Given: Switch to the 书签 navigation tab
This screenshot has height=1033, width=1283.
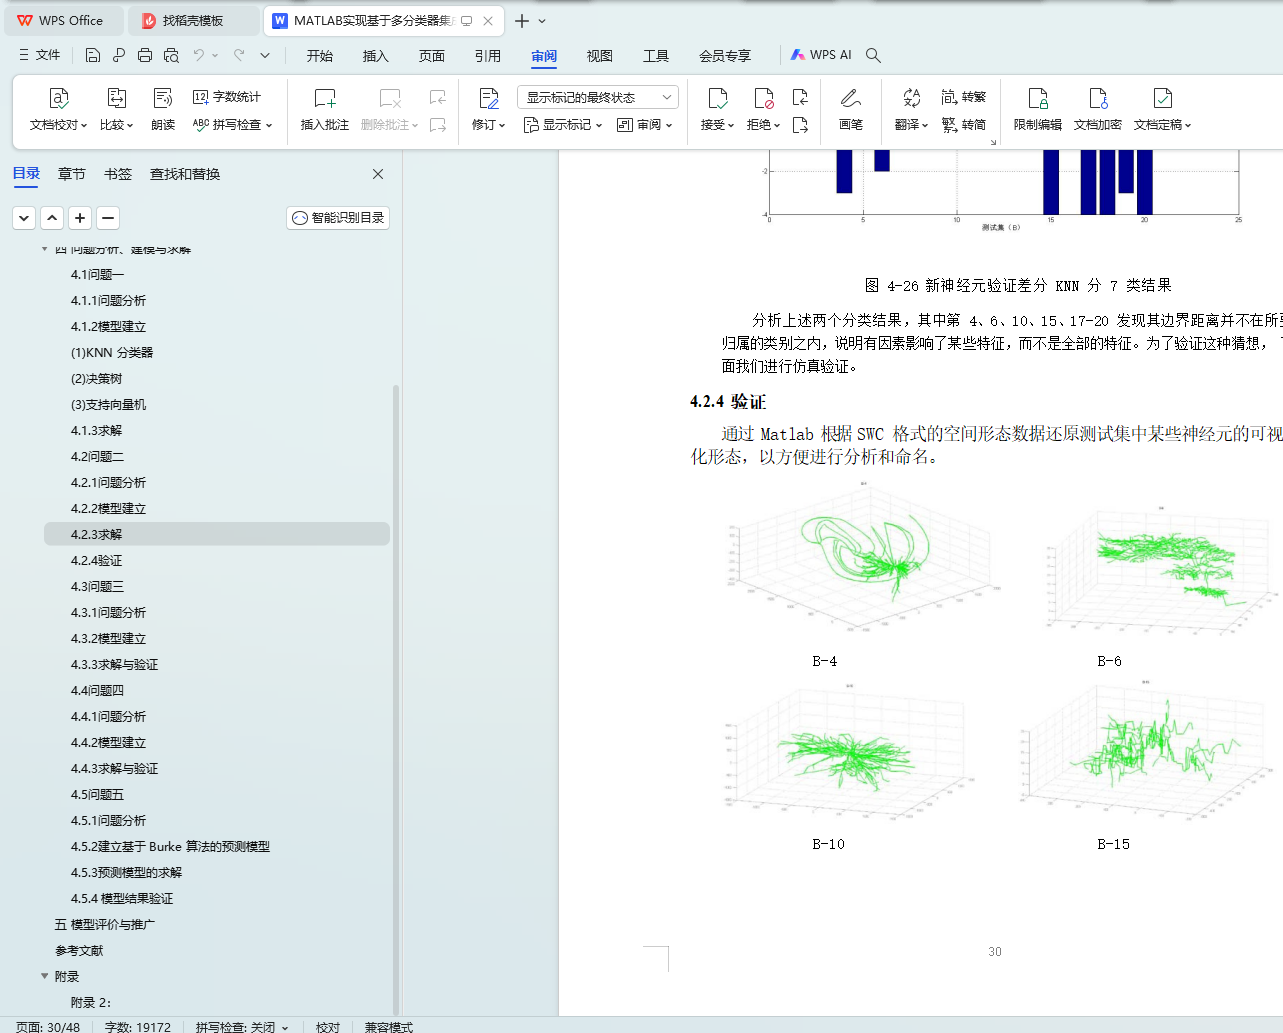Looking at the screenshot, I should pyautogui.click(x=118, y=174).
